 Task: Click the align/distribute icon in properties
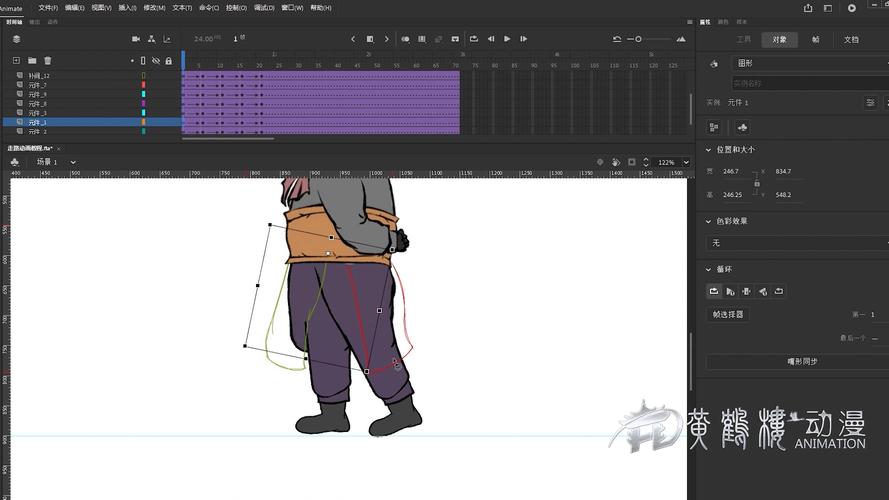point(714,128)
